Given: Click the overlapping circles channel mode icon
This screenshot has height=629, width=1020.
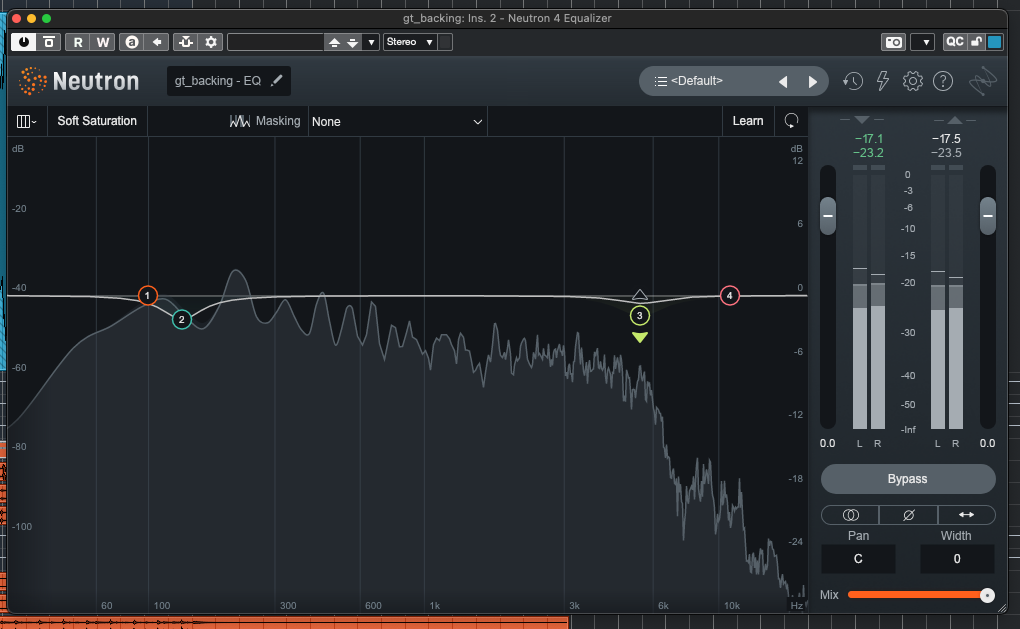Looking at the screenshot, I should (x=850, y=515).
